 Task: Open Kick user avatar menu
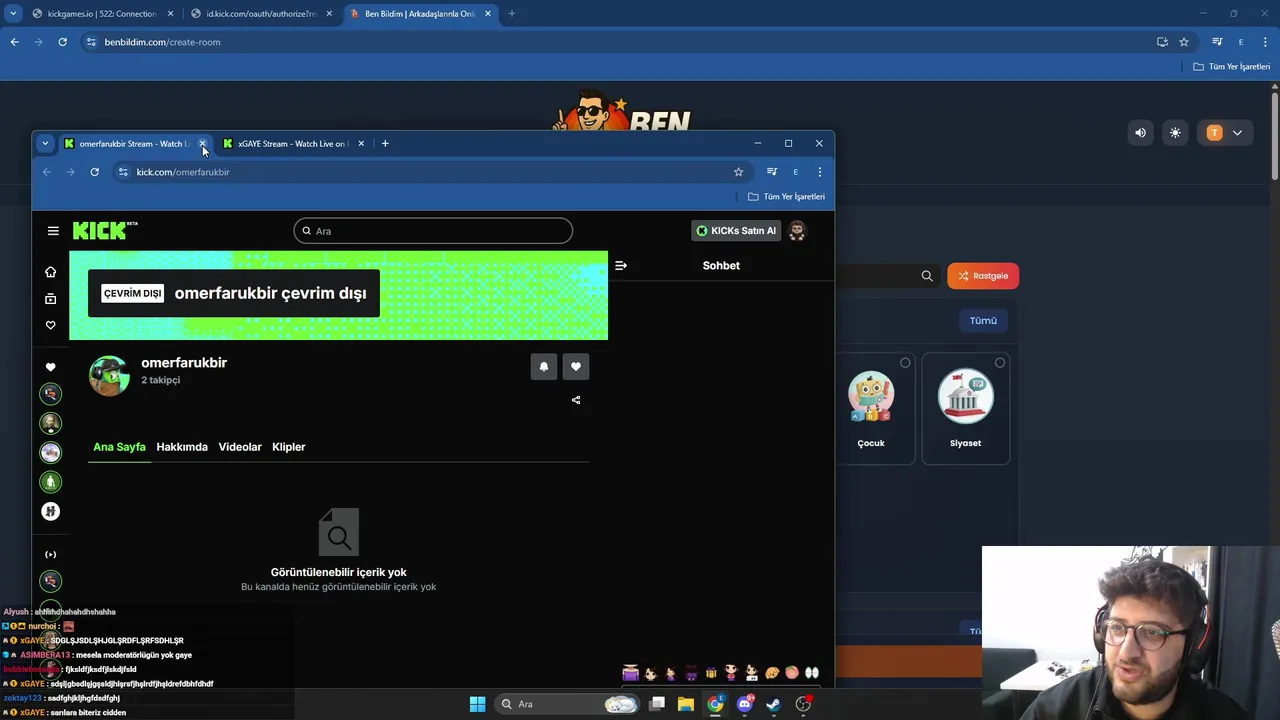point(797,231)
